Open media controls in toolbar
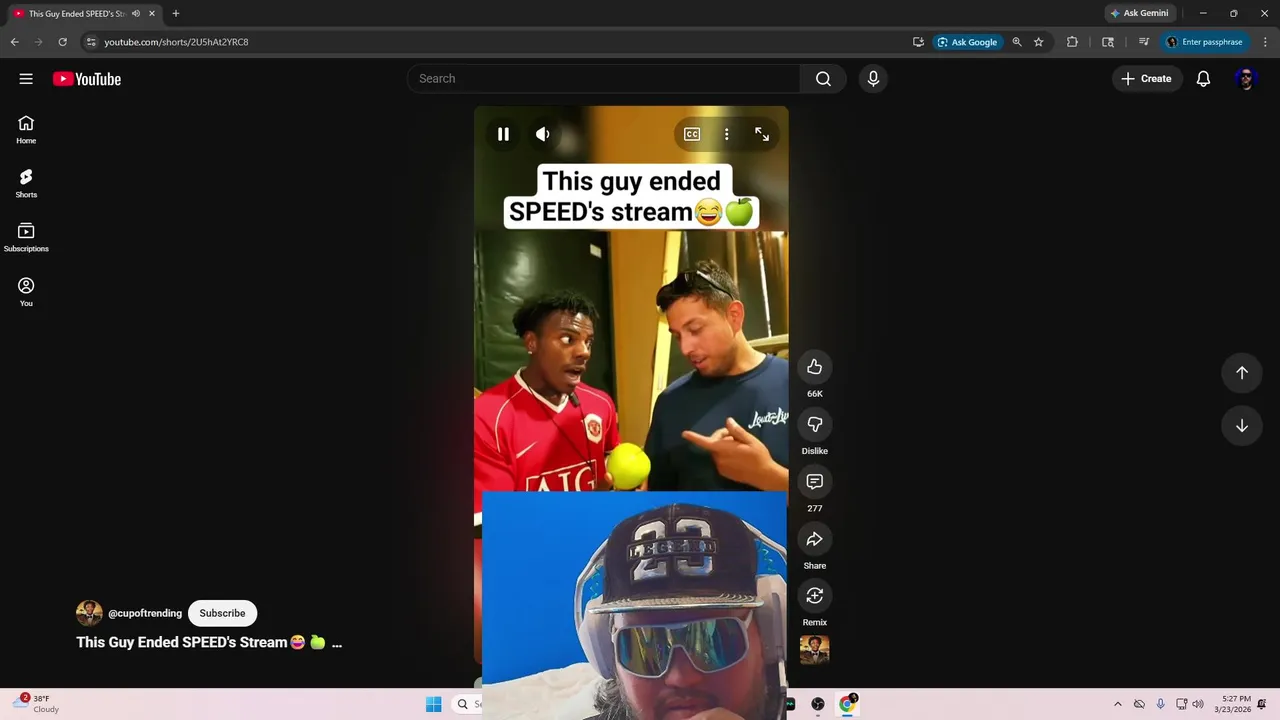This screenshot has height=720, width=1280. [1144, 42]
